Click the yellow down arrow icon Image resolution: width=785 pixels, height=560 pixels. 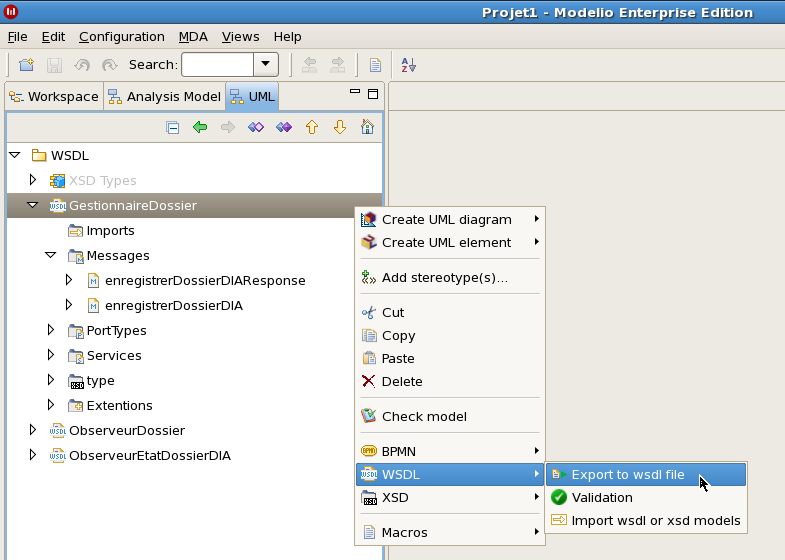pos(340,127)
